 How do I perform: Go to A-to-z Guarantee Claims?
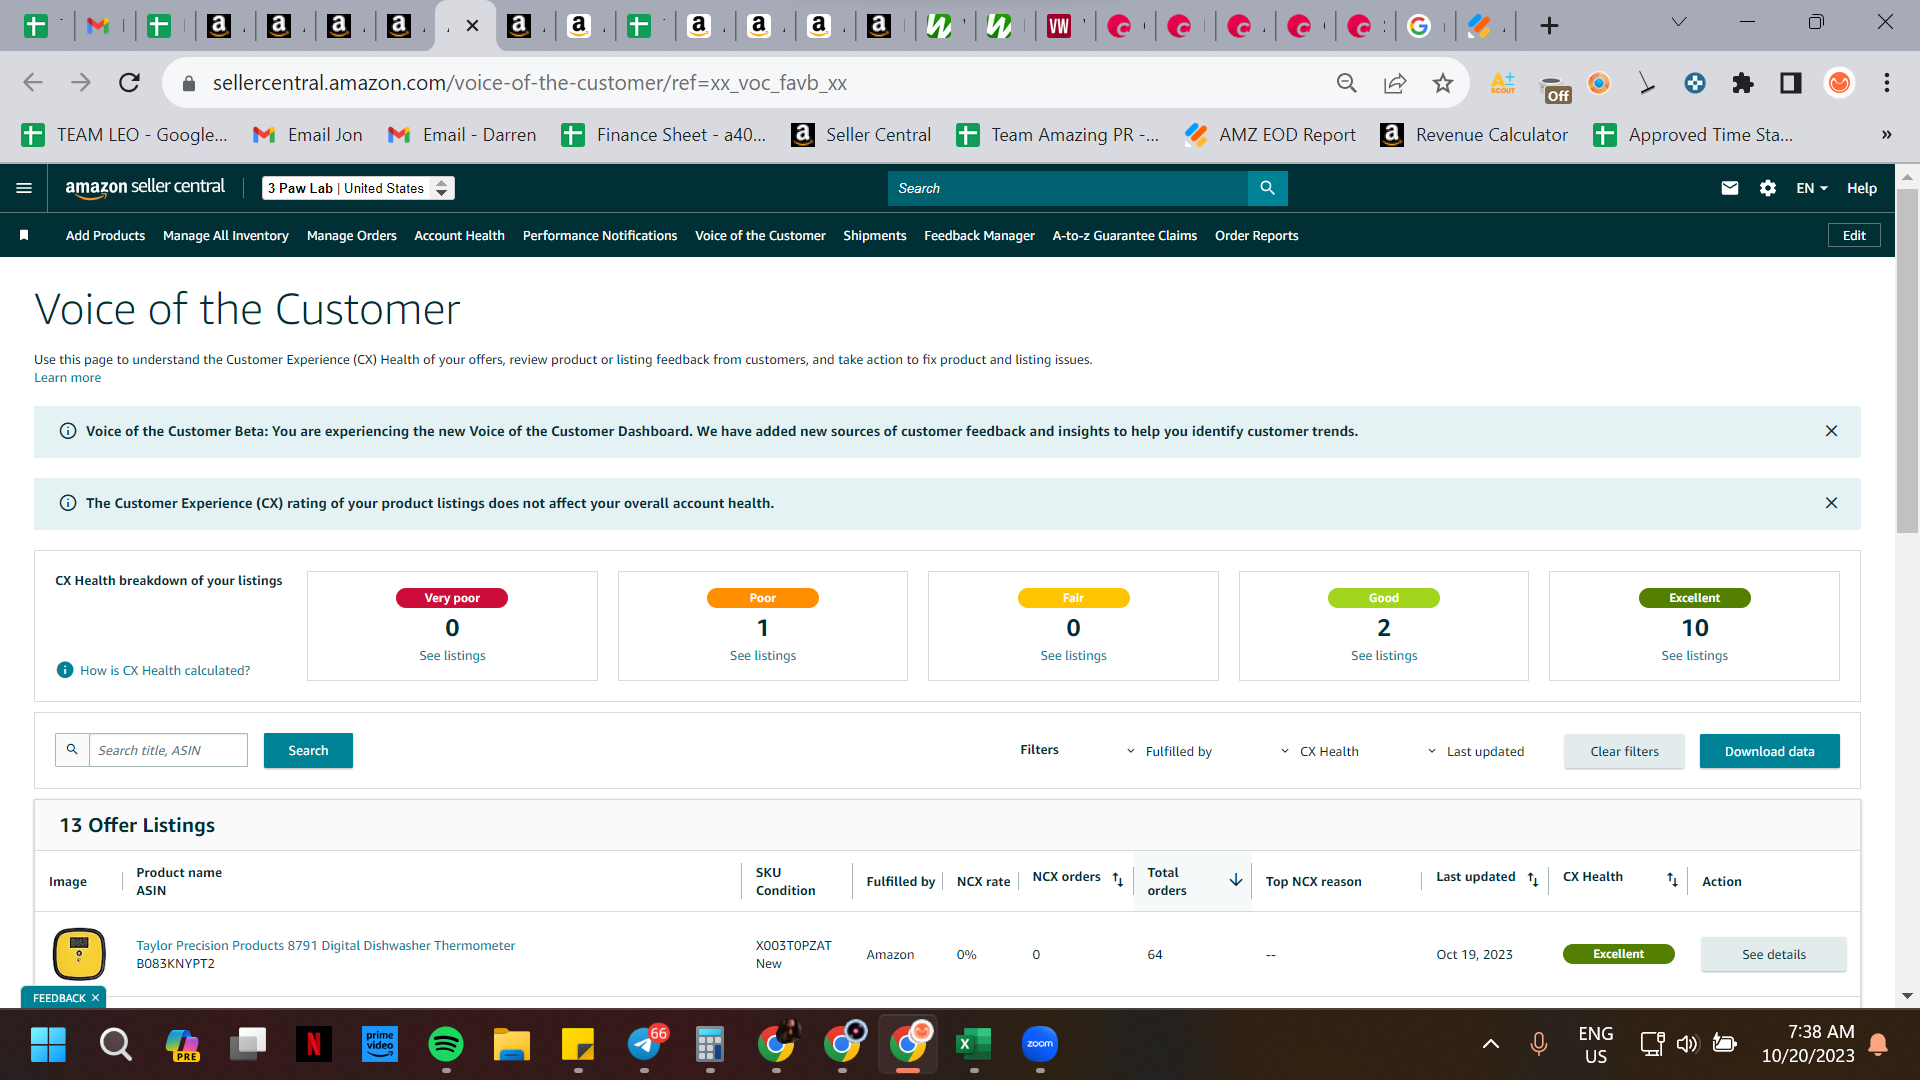[x=1125, y=235]
